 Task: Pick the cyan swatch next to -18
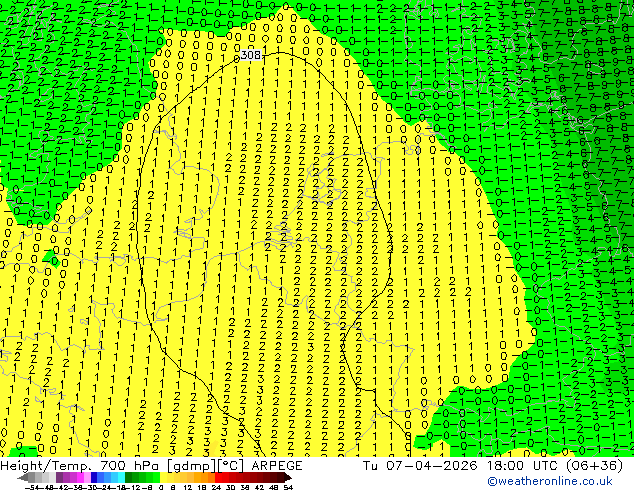click(121, 477)
